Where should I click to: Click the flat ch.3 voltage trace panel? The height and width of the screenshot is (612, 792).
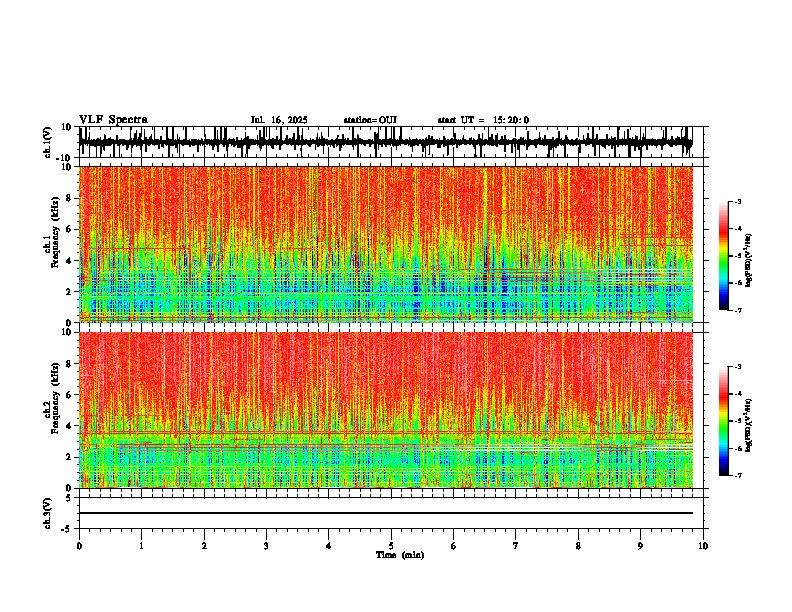393,513
